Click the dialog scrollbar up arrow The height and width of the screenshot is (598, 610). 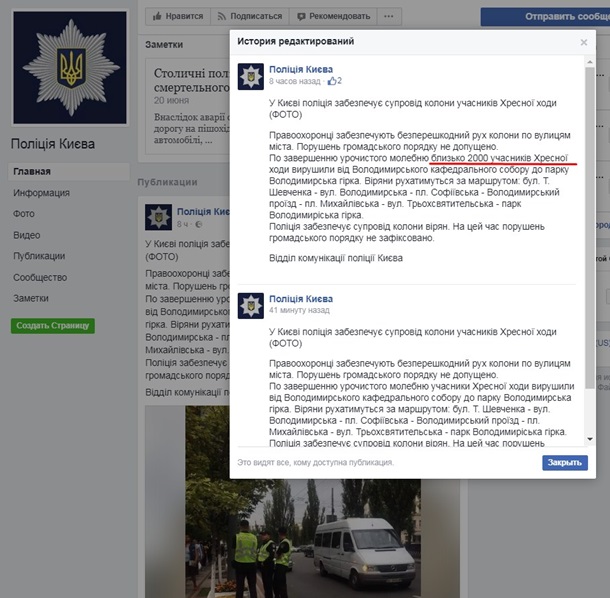coord(590,62)
